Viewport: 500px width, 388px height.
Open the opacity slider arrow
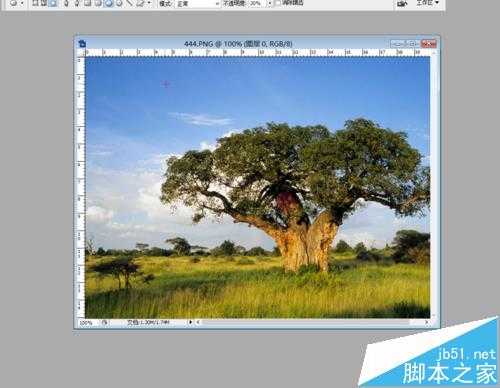270,3
